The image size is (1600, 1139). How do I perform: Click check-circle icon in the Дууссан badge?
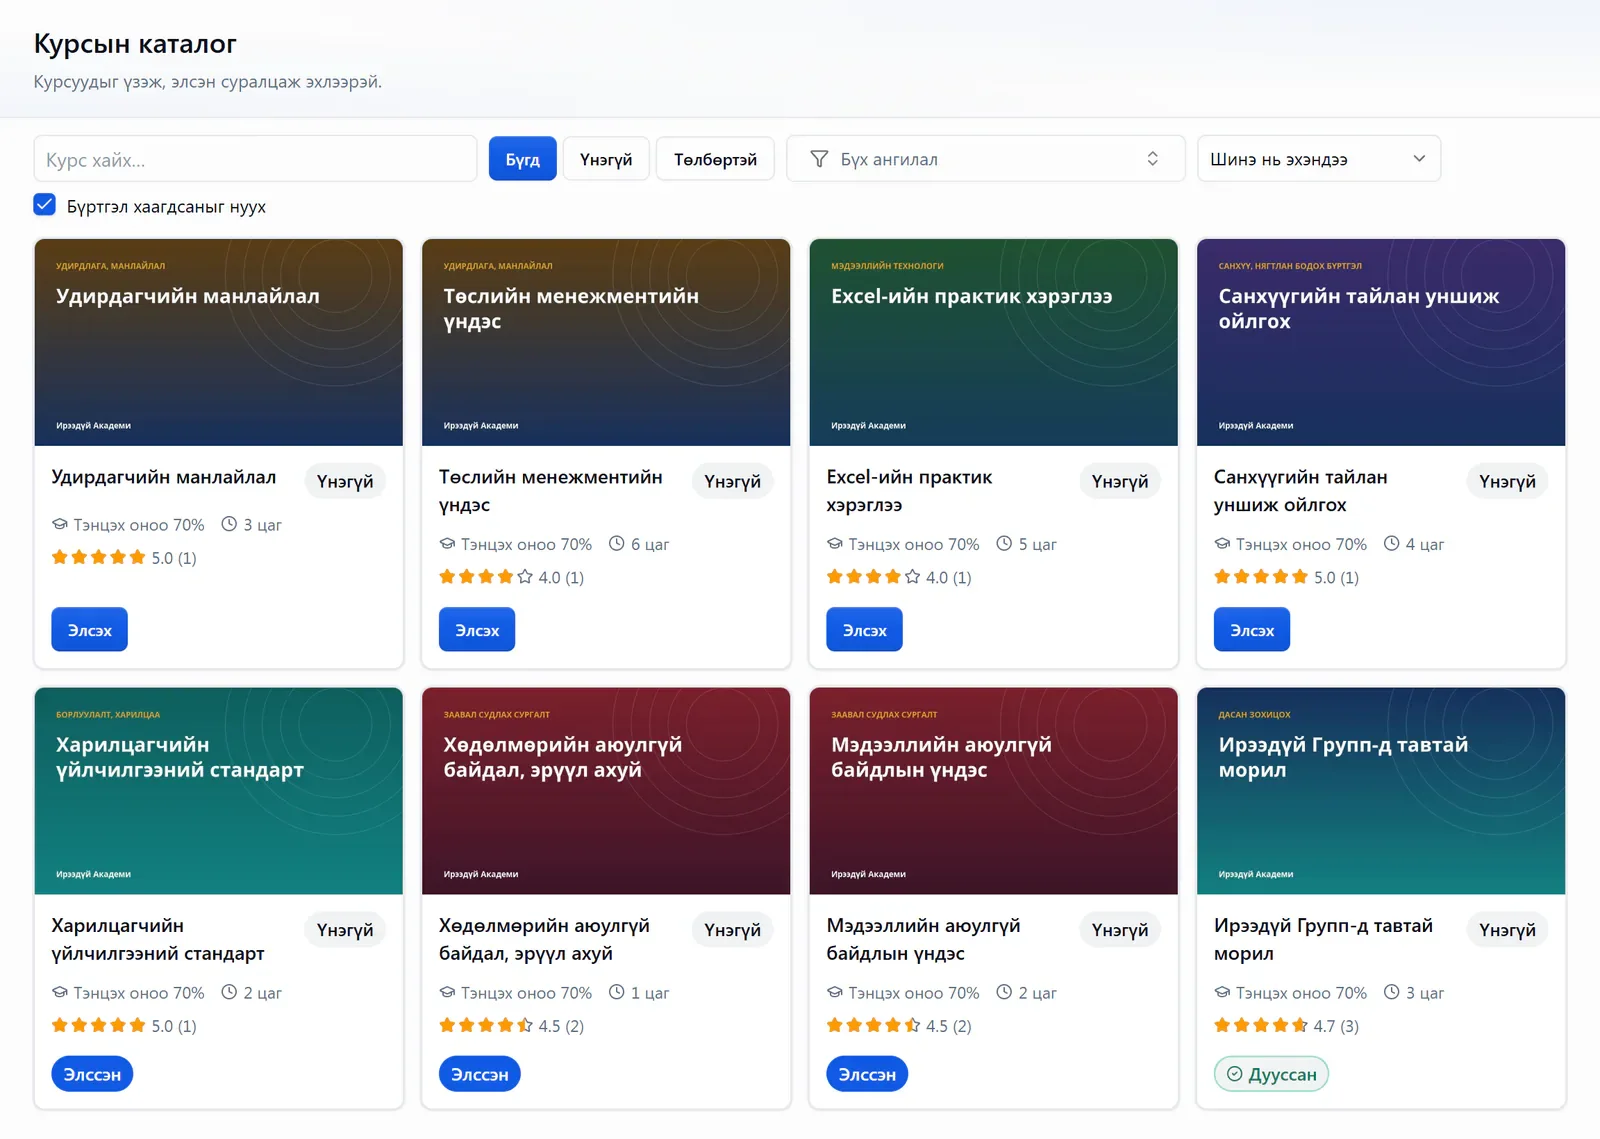tap(1235, 1074)
